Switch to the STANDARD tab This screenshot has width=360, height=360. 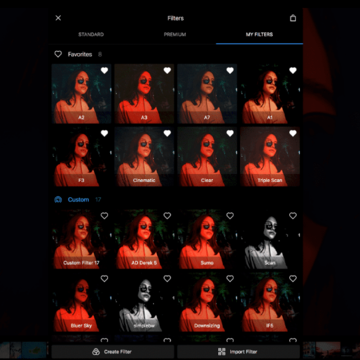click(91, 34)
